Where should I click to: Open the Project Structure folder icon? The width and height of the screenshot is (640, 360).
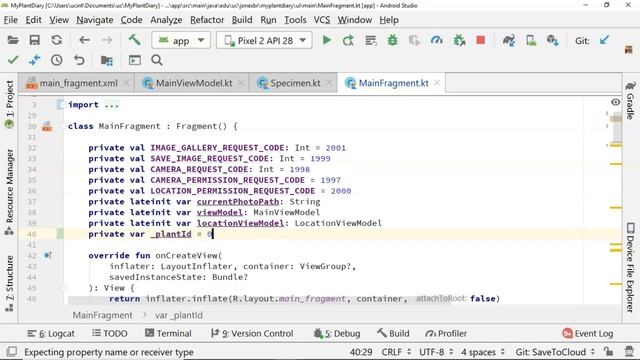coord(107,60)
